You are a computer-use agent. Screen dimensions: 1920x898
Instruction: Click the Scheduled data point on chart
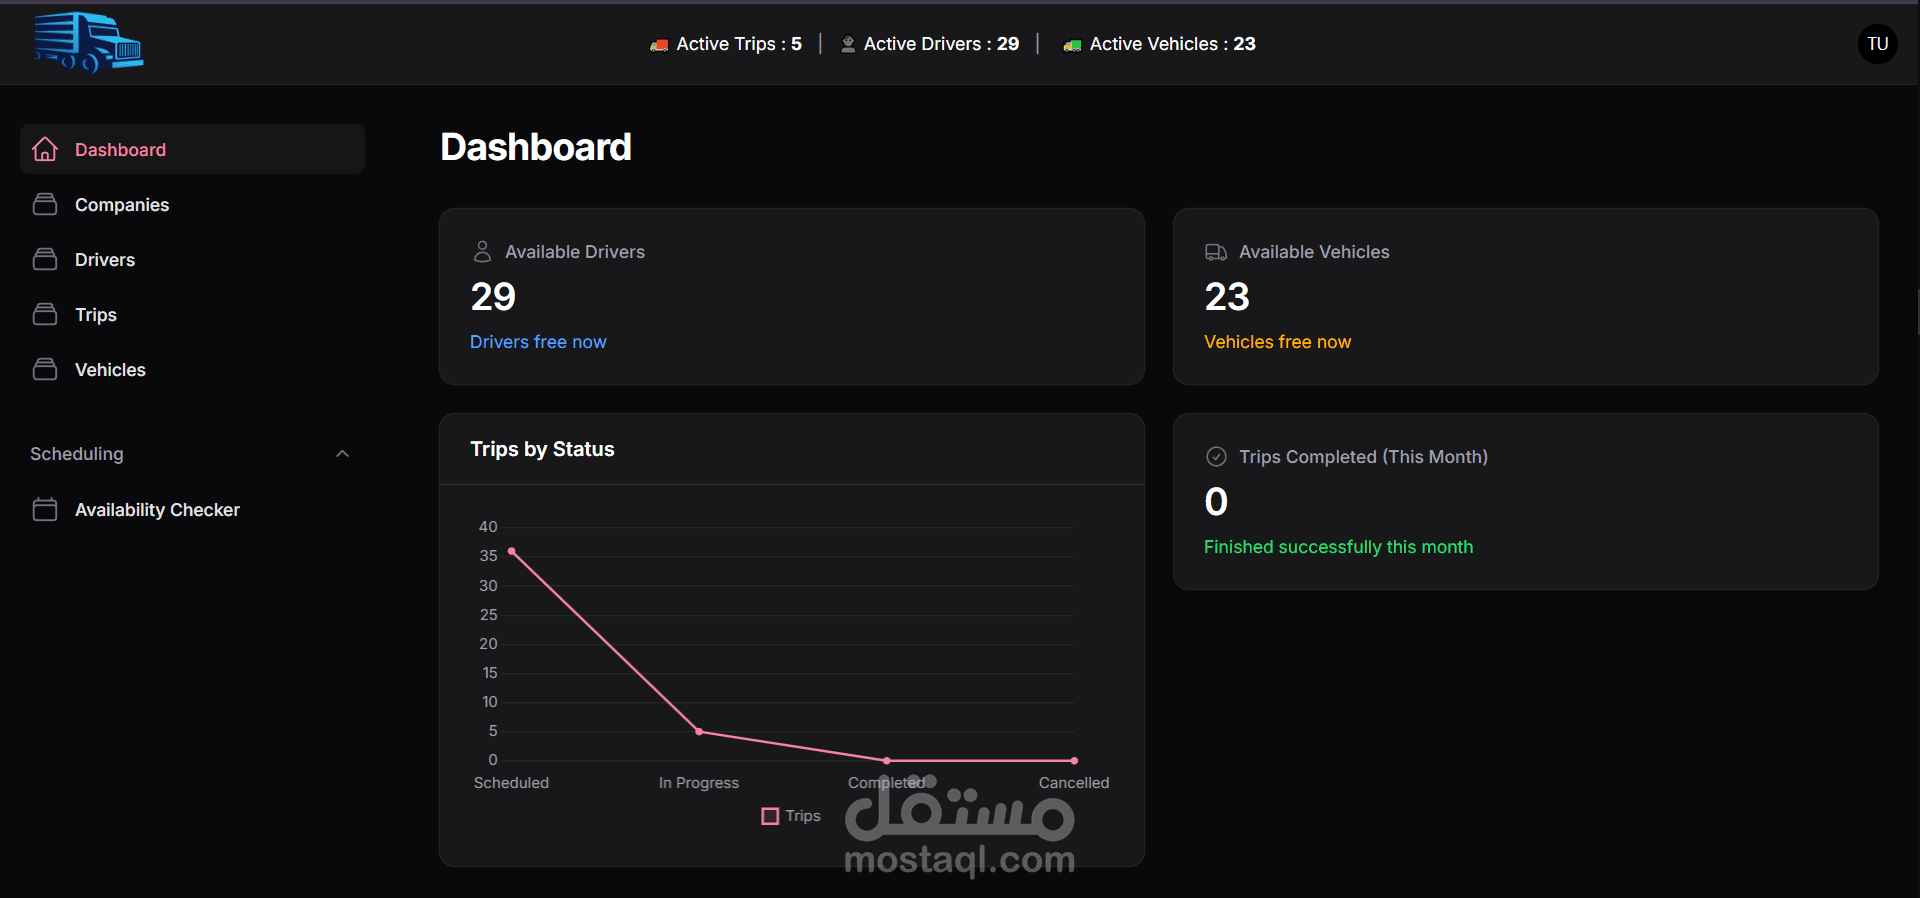pos(511,551)
